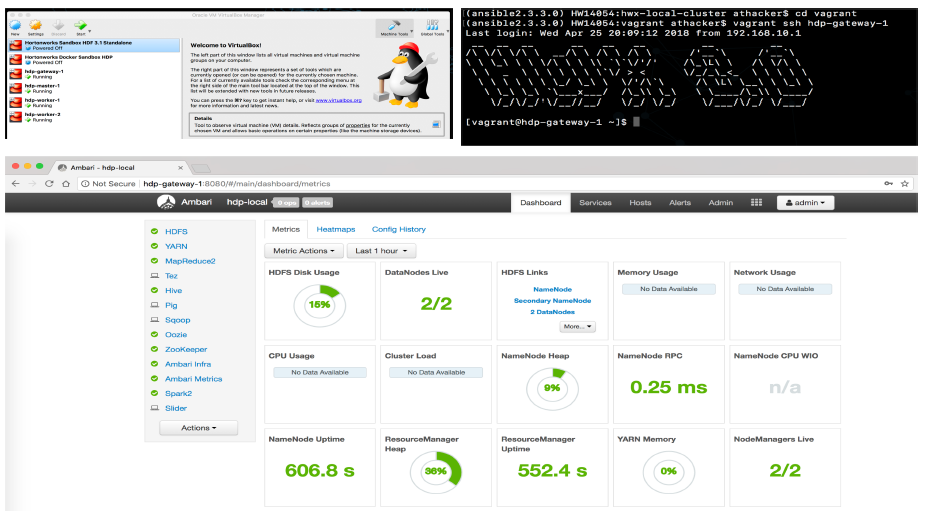Select the Metrics sub-tab

click(286, 229)
